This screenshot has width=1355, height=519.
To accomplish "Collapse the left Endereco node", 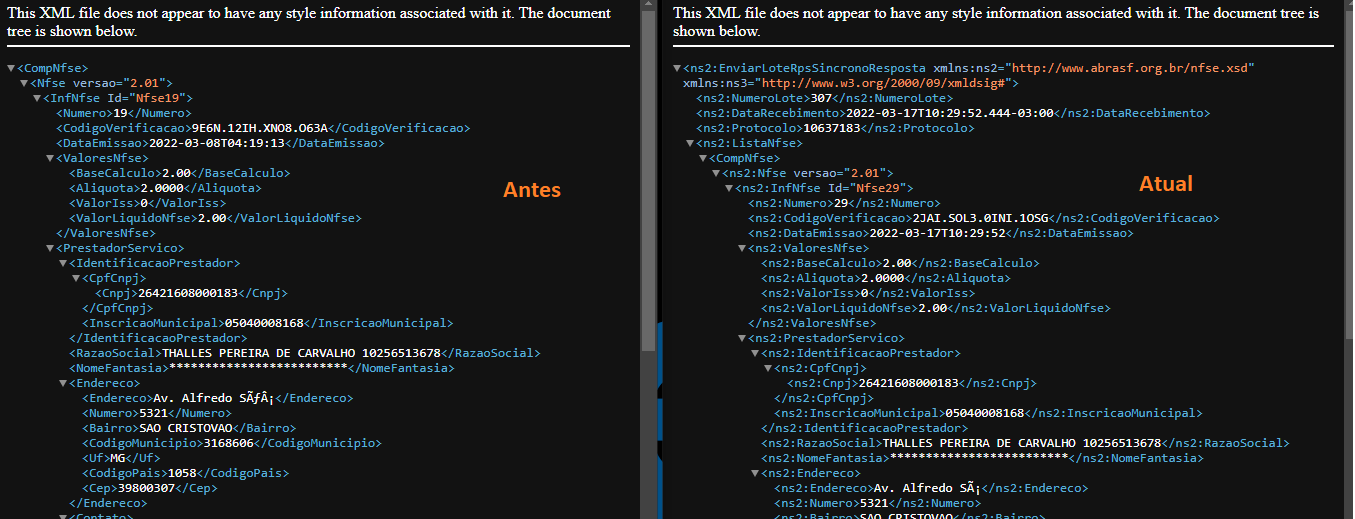I will coord(62,383).
